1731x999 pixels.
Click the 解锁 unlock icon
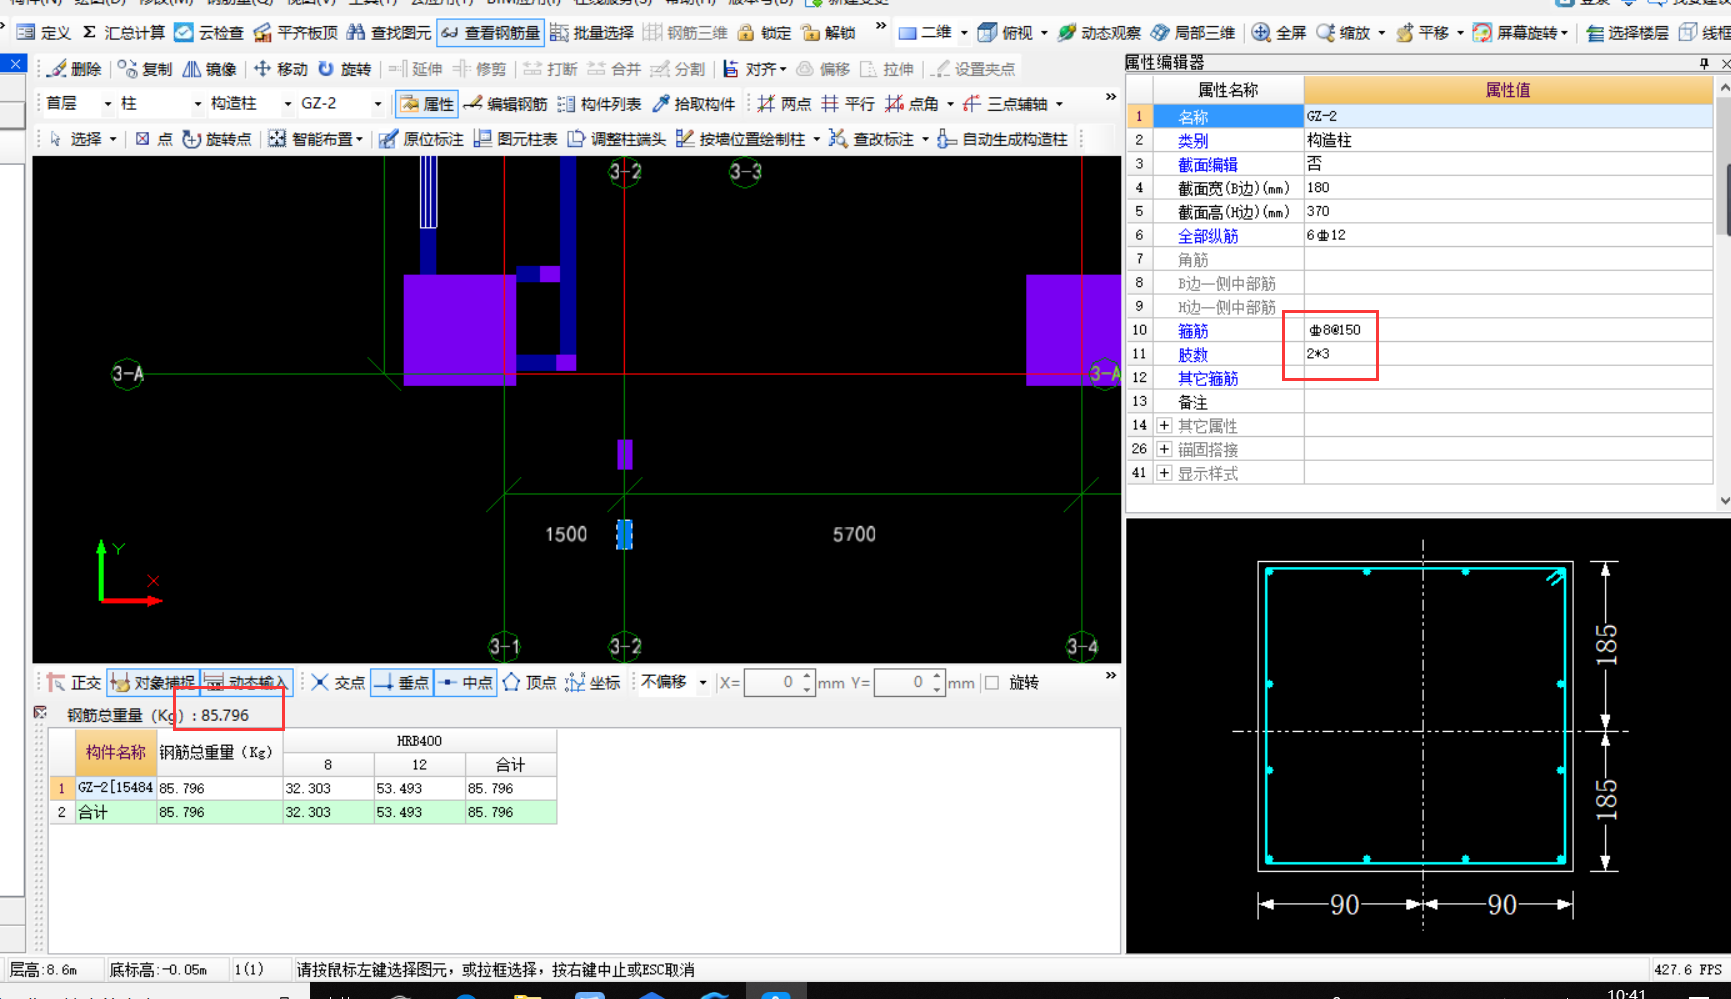(828, 33)
